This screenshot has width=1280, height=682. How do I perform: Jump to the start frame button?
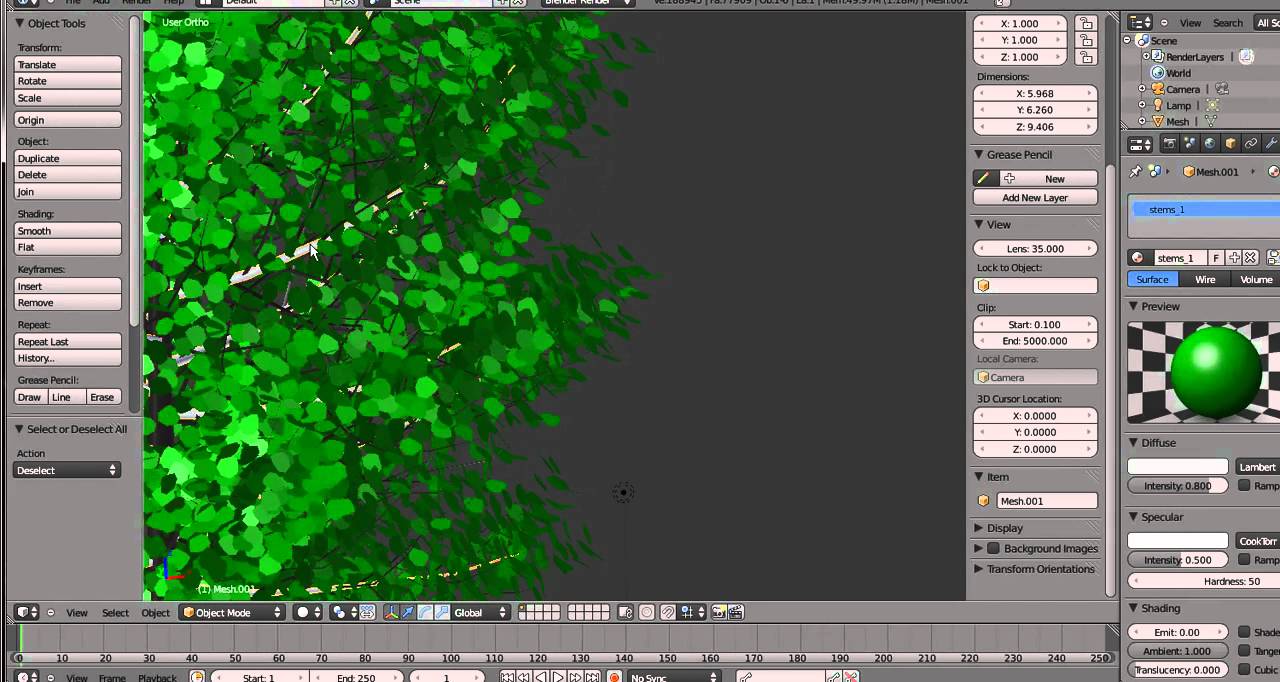click(507, 677)
